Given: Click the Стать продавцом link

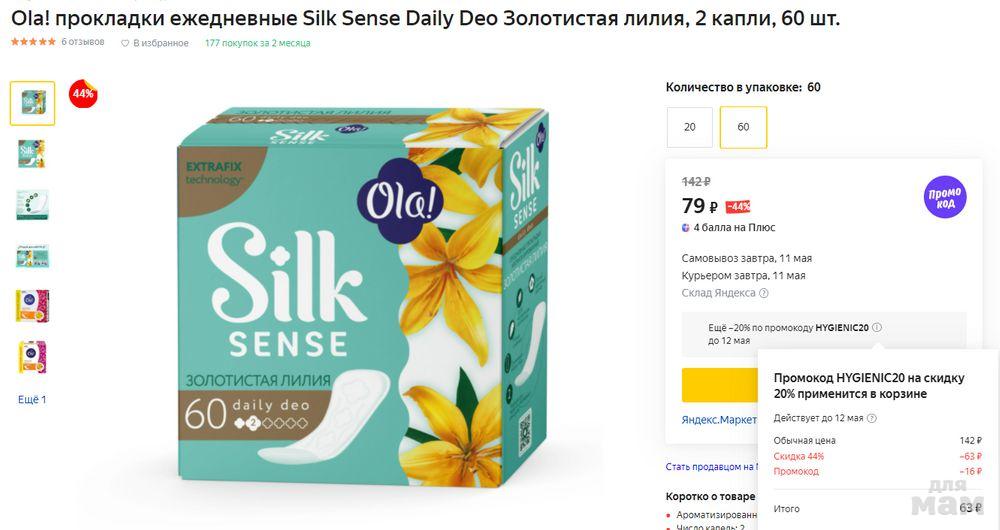Looking at the screenshot, I should 710,467.
